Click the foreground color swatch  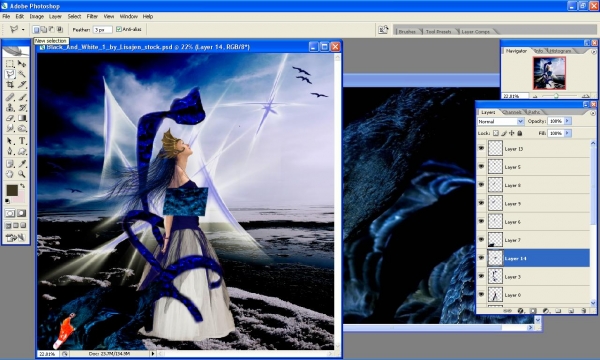pyautogui.click(x=12, y=190)
